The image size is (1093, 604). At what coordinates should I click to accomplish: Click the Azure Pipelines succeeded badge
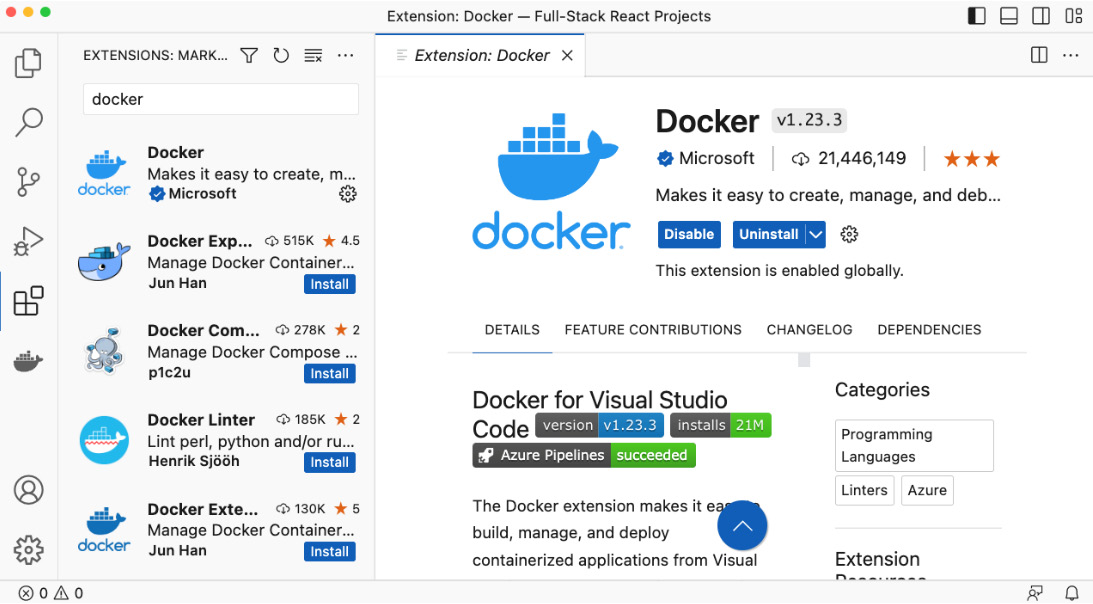pyautogui.click(x=584, y=455)
